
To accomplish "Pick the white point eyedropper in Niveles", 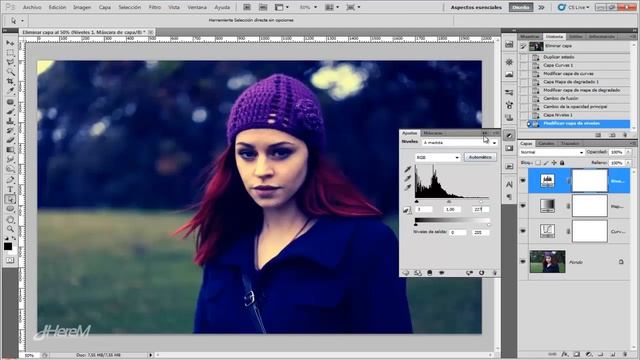I will (x=407, y=187).
